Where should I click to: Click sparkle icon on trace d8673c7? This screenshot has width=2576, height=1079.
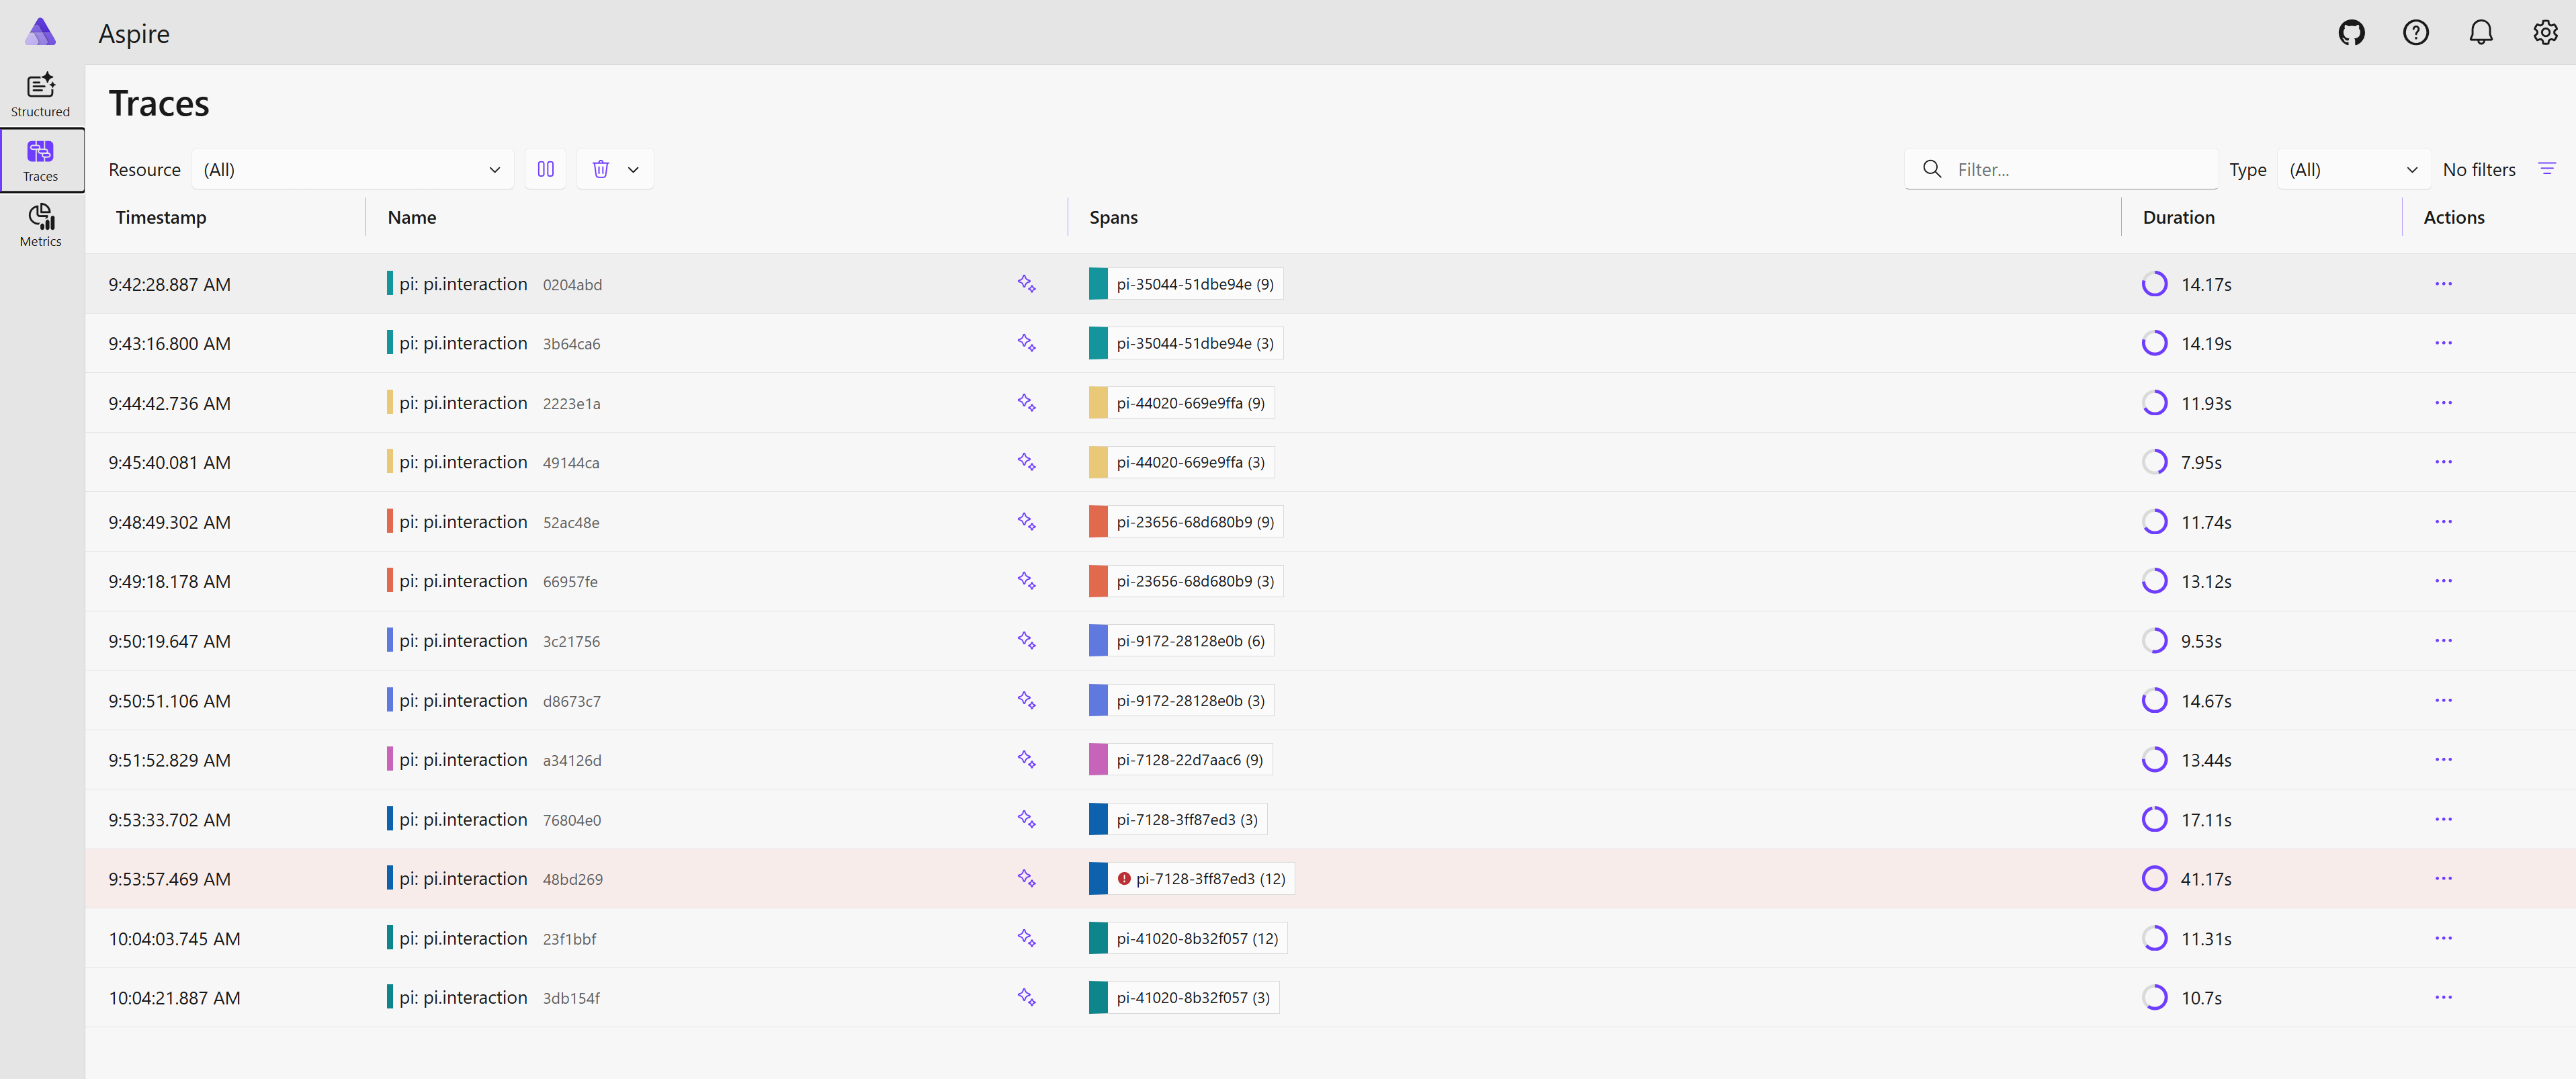click(1026, 701)
